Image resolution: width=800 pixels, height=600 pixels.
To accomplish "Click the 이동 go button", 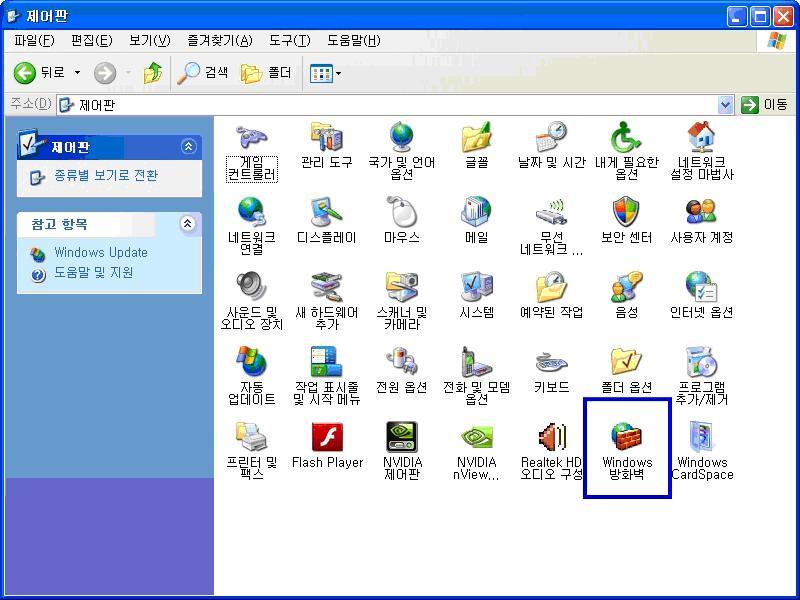I will coord(764,105).
